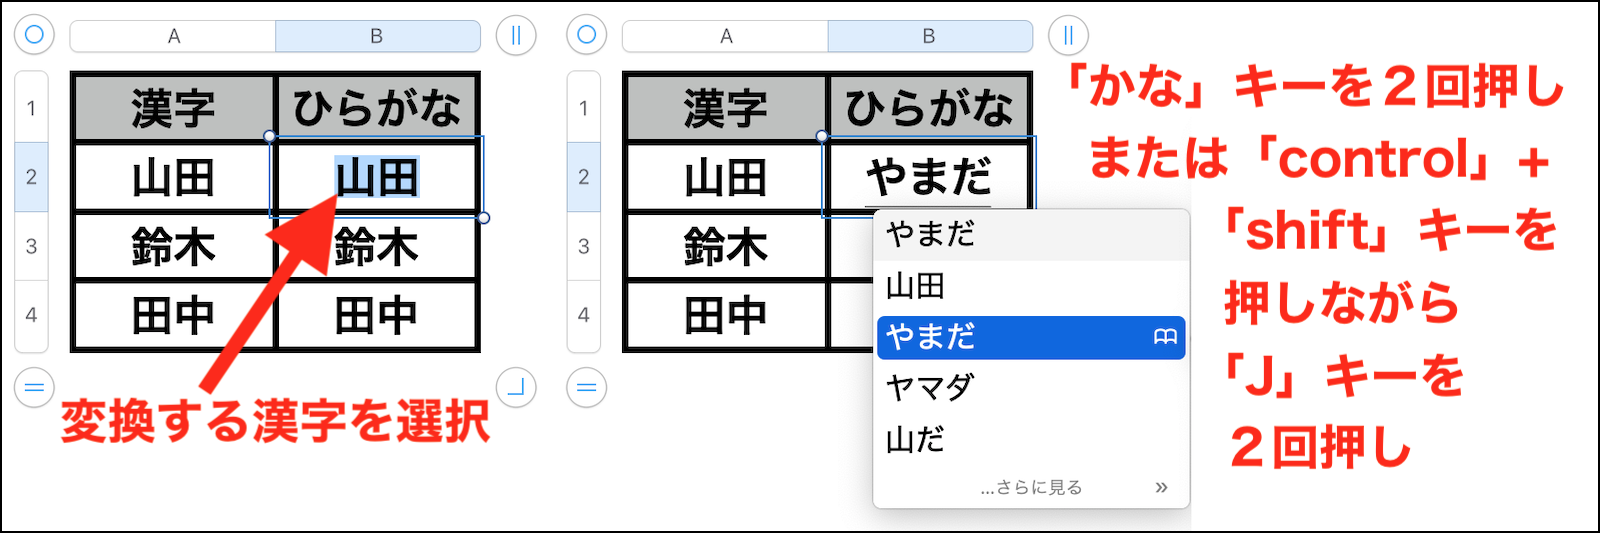This screenshot has width=1600, height=533.
Task: Click the right table's circular select handle
Action: (586, 35)
